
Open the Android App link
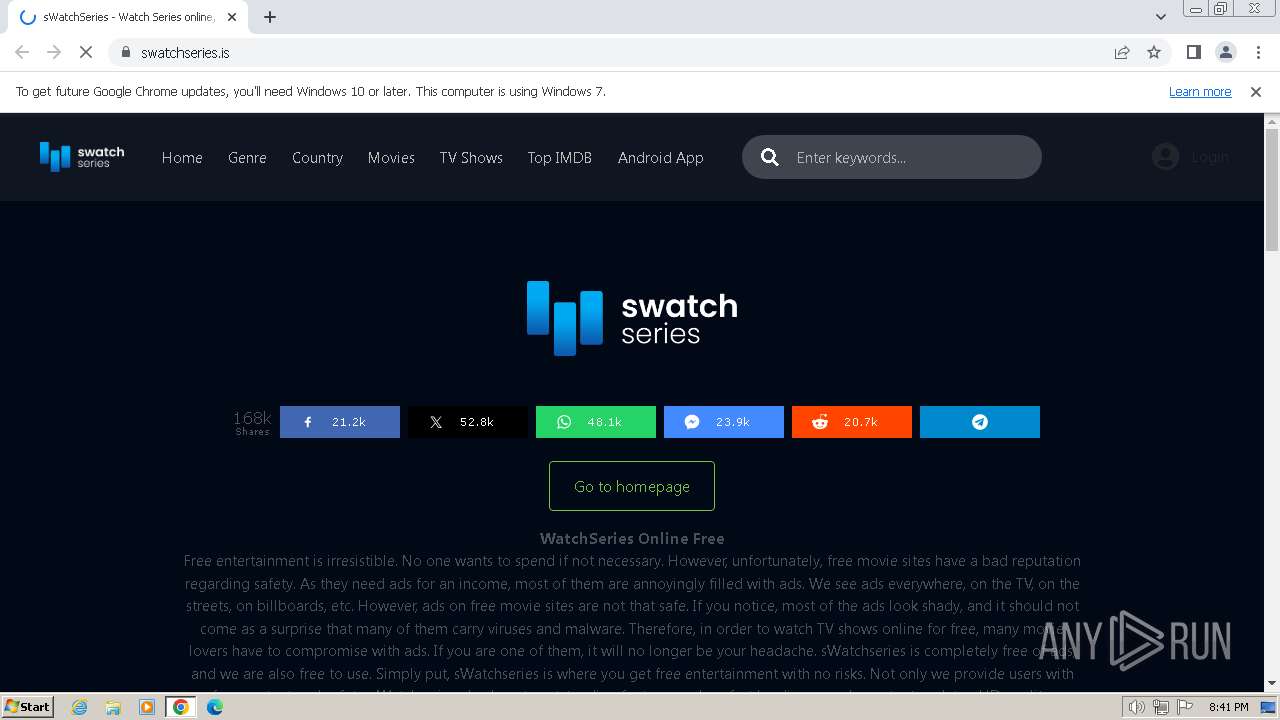661,157
